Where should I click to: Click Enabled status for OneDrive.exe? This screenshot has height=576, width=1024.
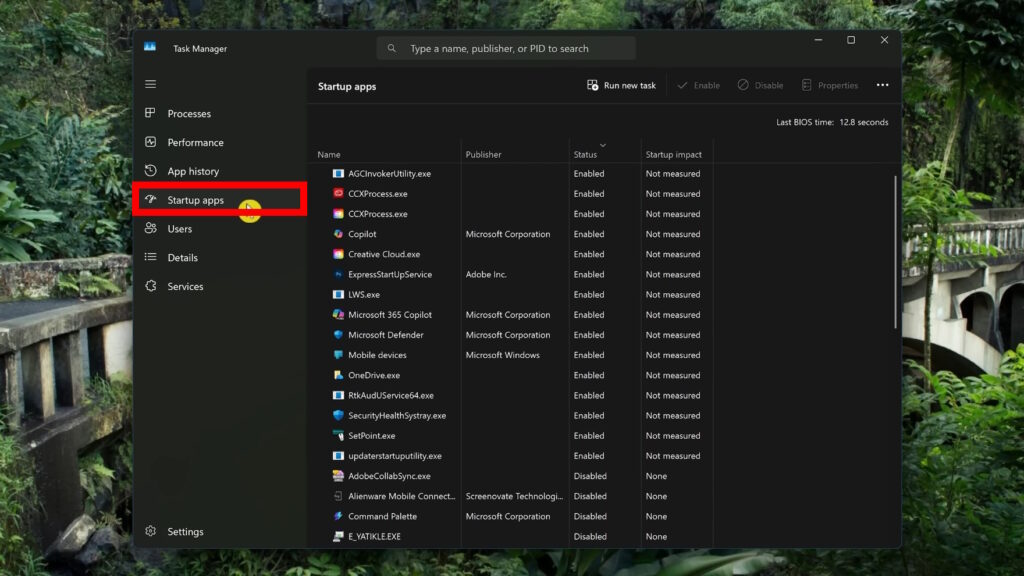pos(588,376)
